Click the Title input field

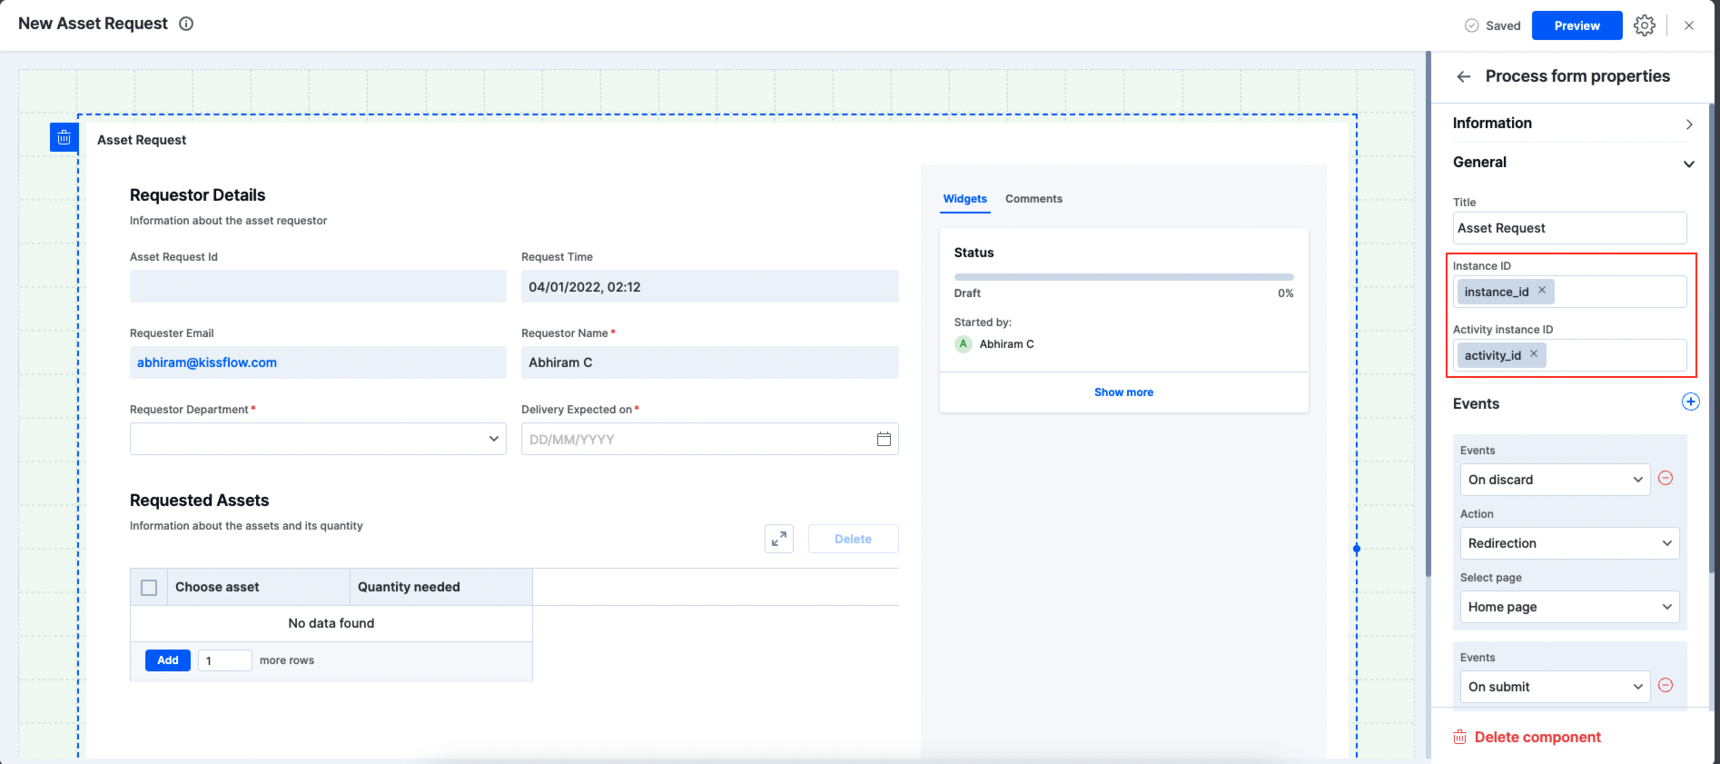1568,228
